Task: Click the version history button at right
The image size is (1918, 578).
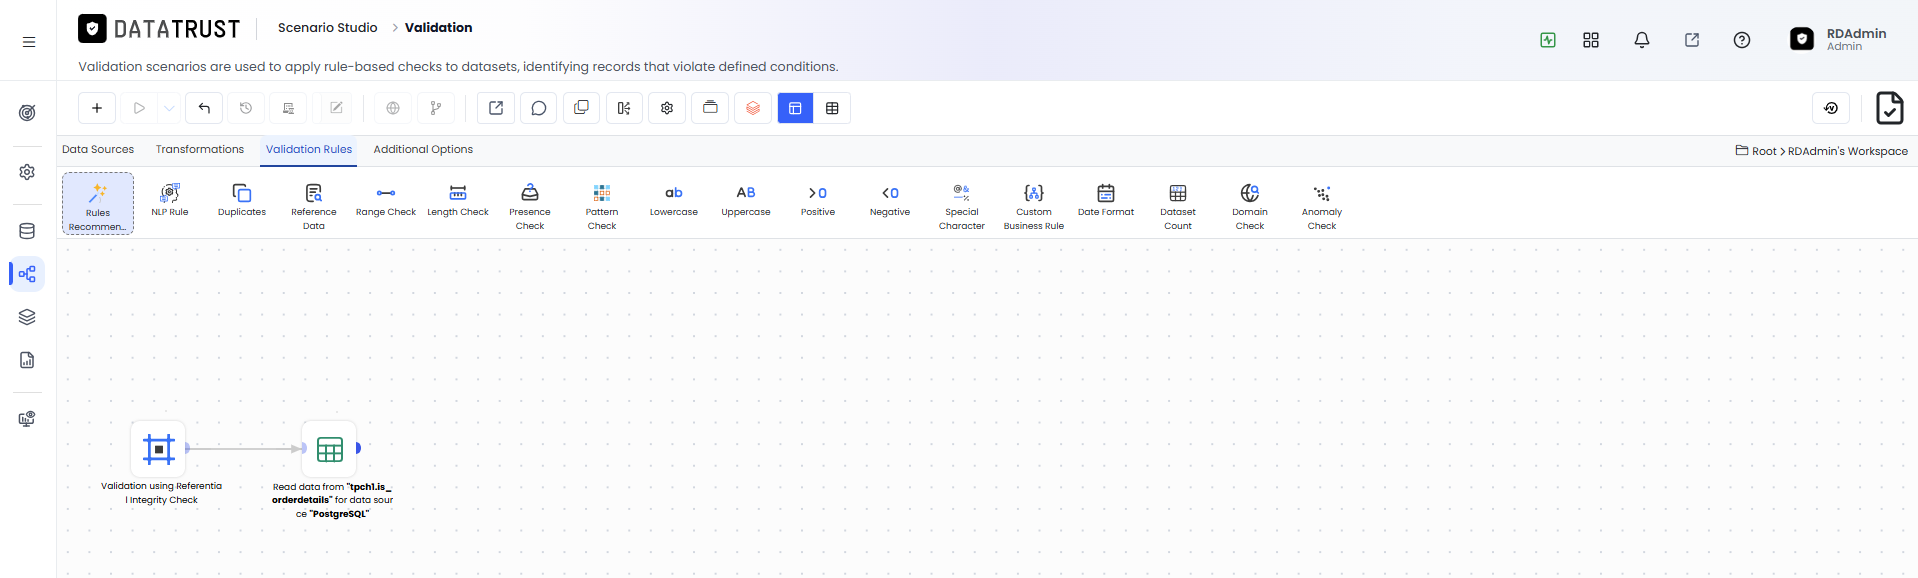Action: [x=1831, y=108]
